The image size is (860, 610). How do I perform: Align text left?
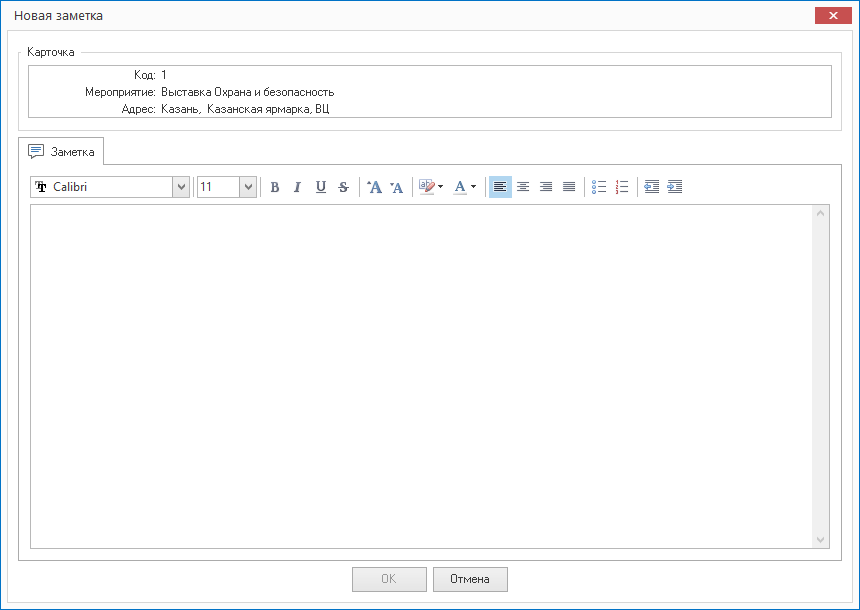click(500, 187)
